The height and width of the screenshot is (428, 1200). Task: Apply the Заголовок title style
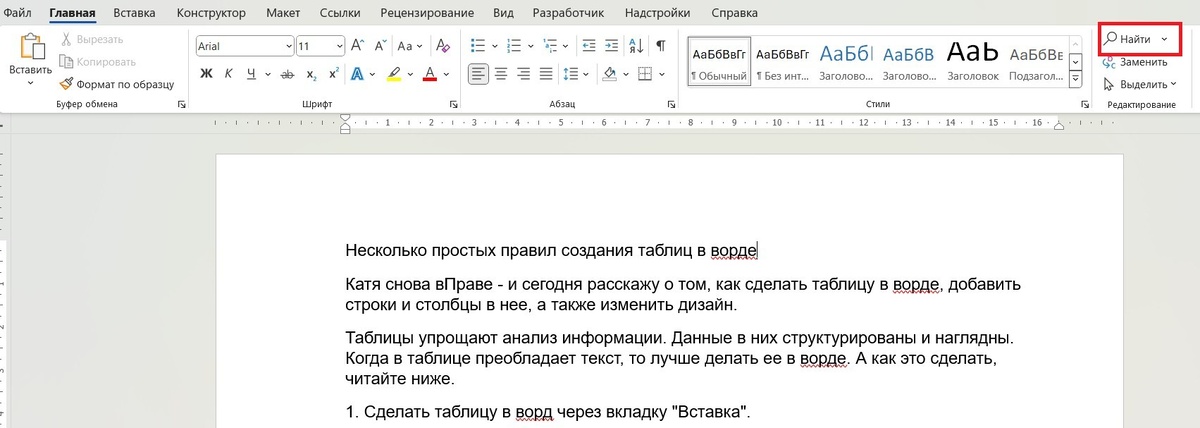coord(973,60)
